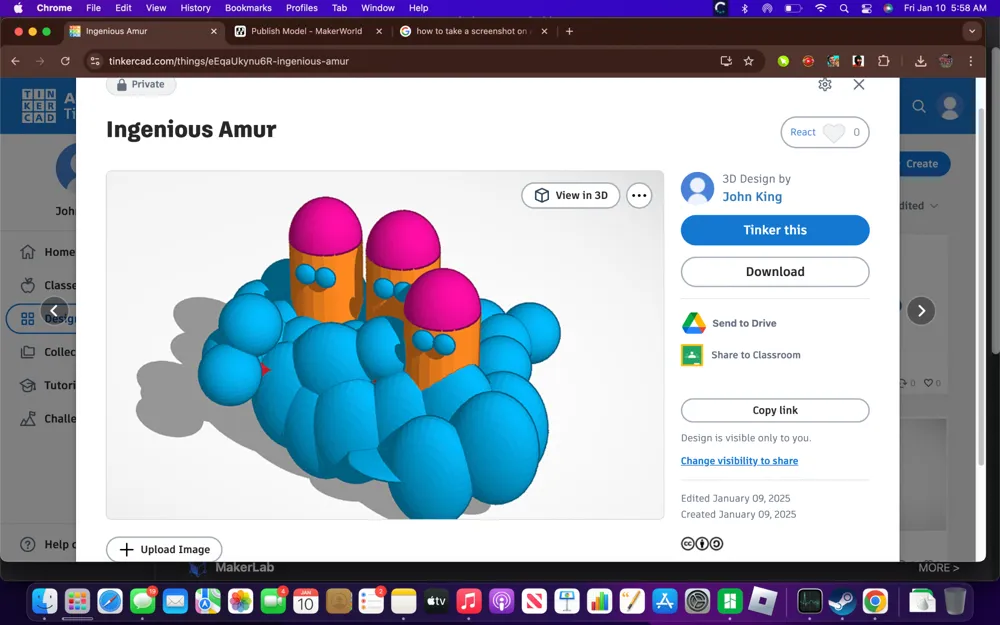Open Home in Tinkercad sidebar
This screenshot has width=1000, height=625.
click(47, 252)
